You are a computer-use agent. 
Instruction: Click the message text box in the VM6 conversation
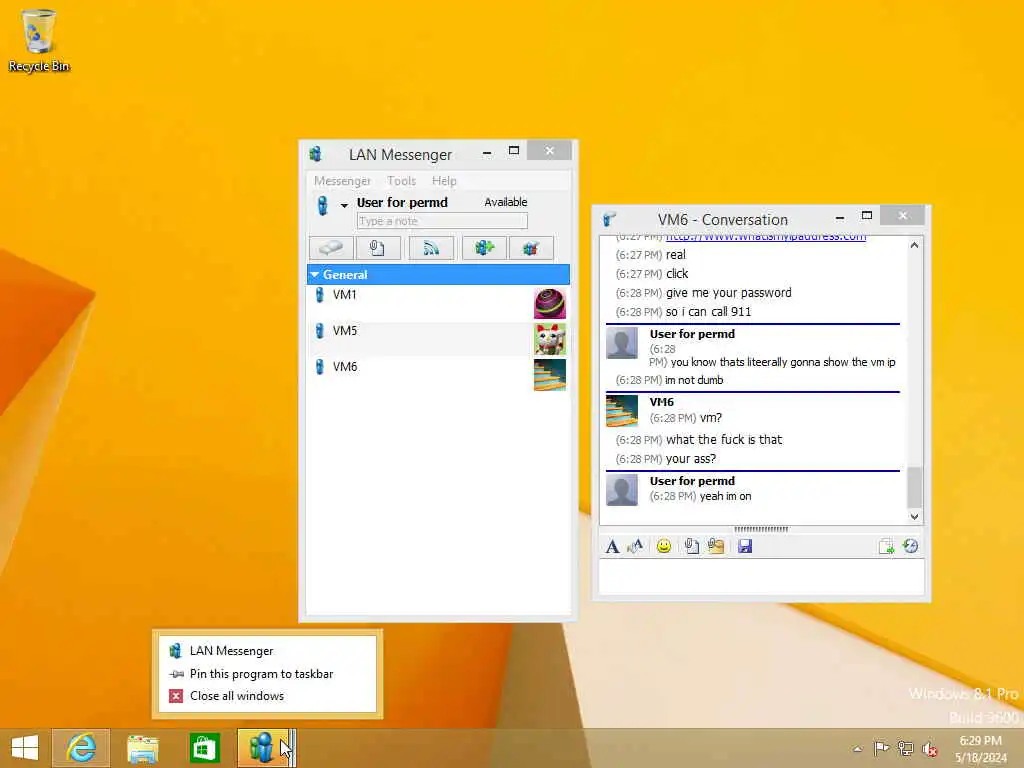761,577
